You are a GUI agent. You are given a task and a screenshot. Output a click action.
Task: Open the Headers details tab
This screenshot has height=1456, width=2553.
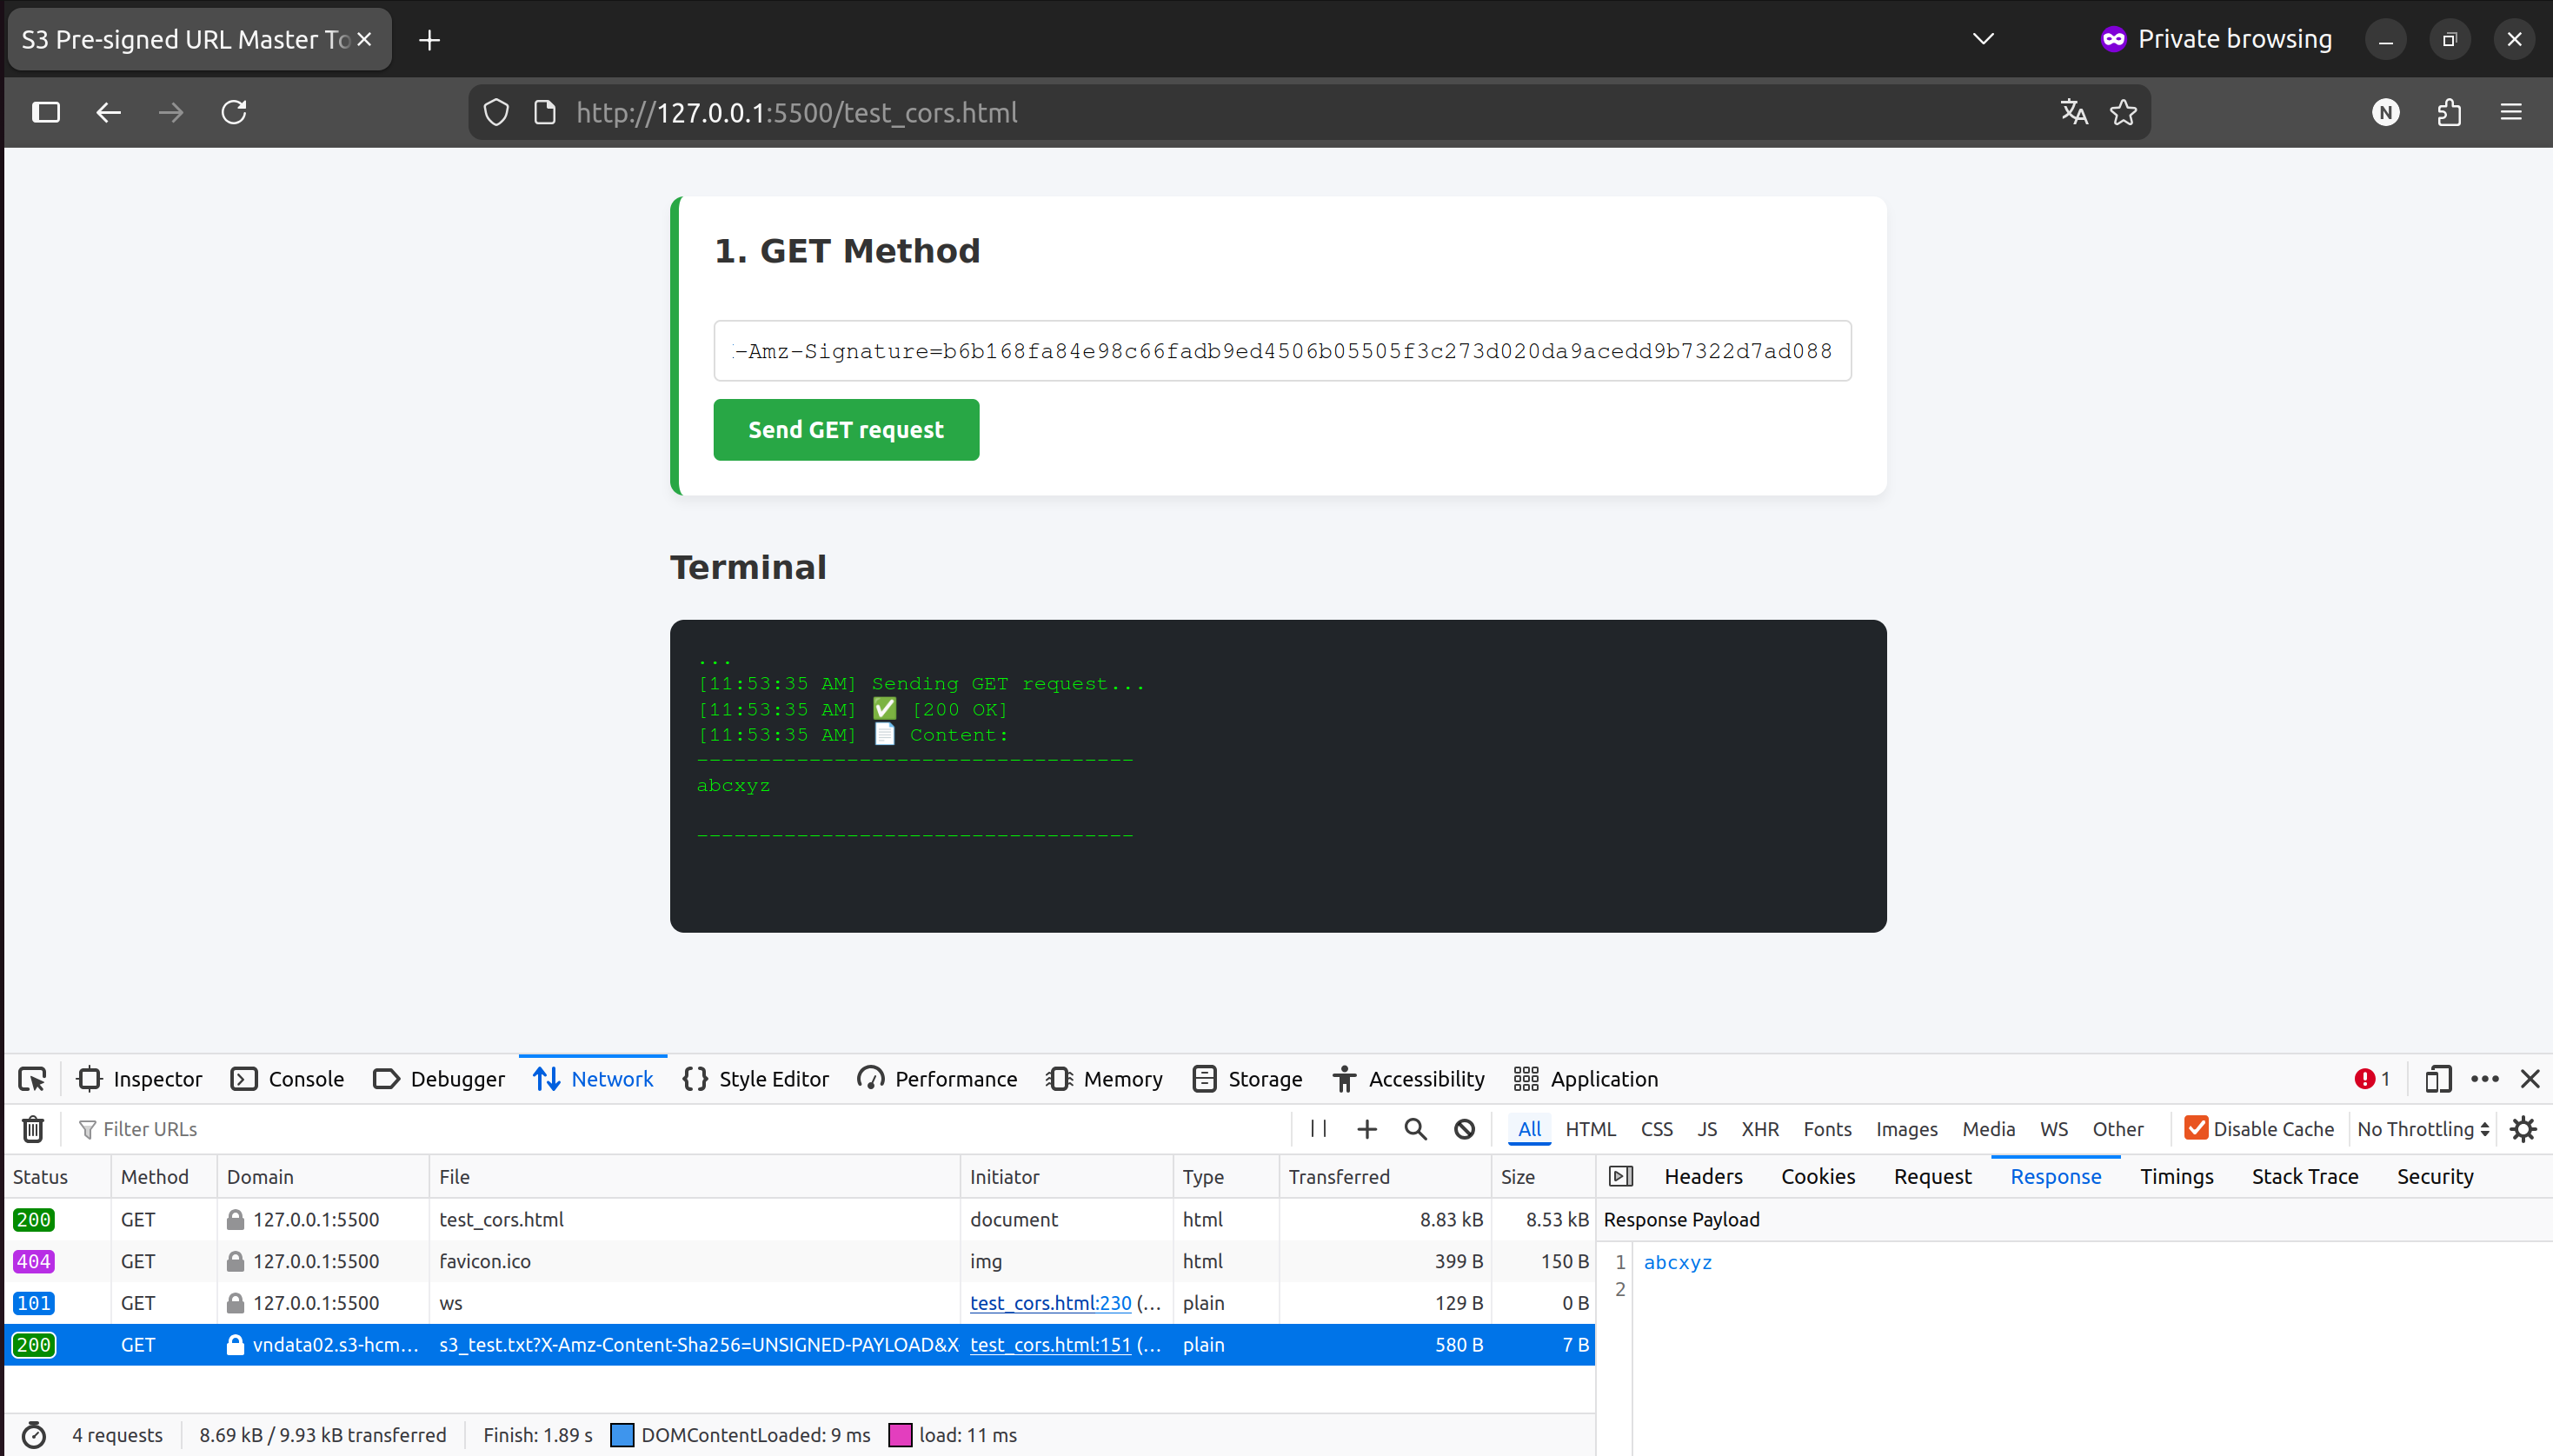pos(1703,1176)
